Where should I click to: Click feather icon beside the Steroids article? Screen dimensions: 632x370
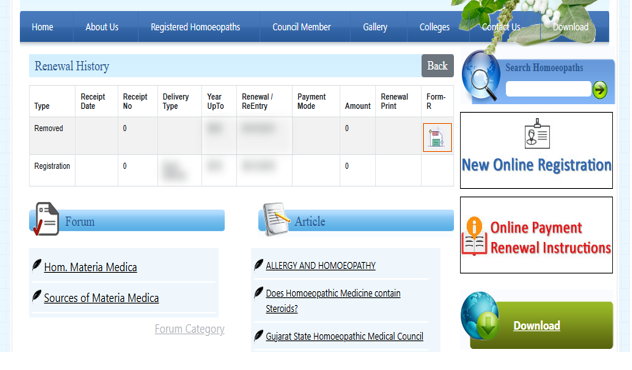[258, 292]
